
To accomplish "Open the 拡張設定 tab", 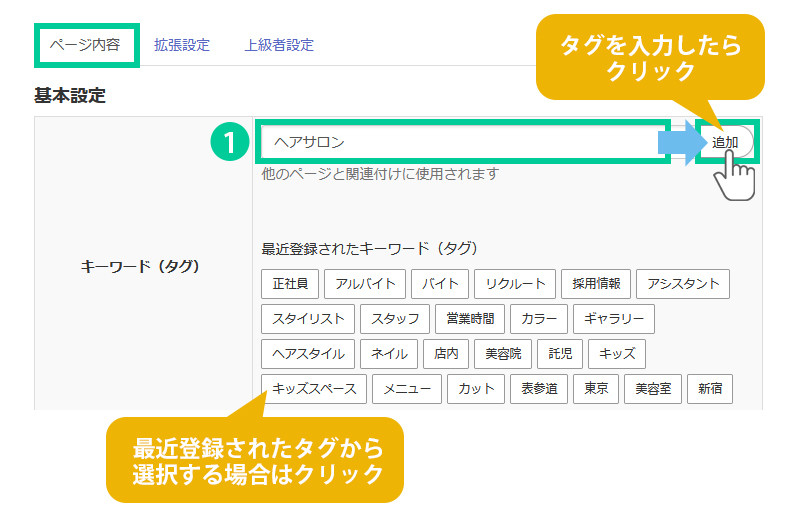I will [x=182, y=44].
